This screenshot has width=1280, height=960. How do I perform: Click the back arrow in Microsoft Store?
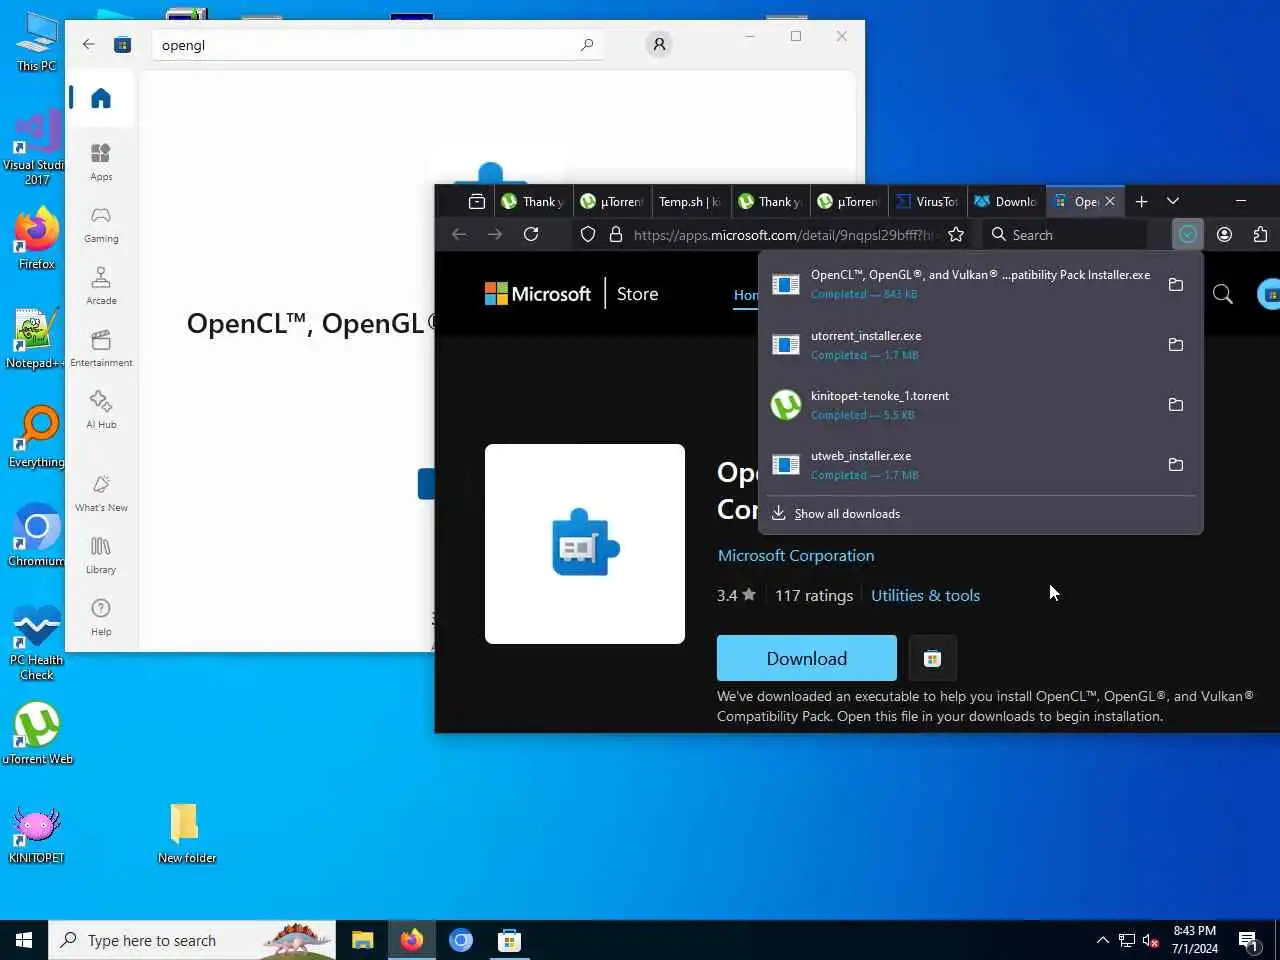coord(89,44)
